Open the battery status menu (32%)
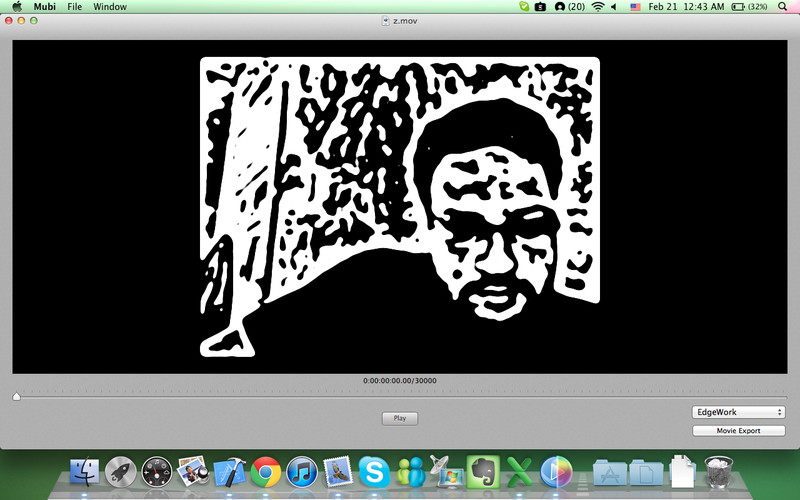Image resolution: width=800 pixels, height=500 pixels. 749,7
